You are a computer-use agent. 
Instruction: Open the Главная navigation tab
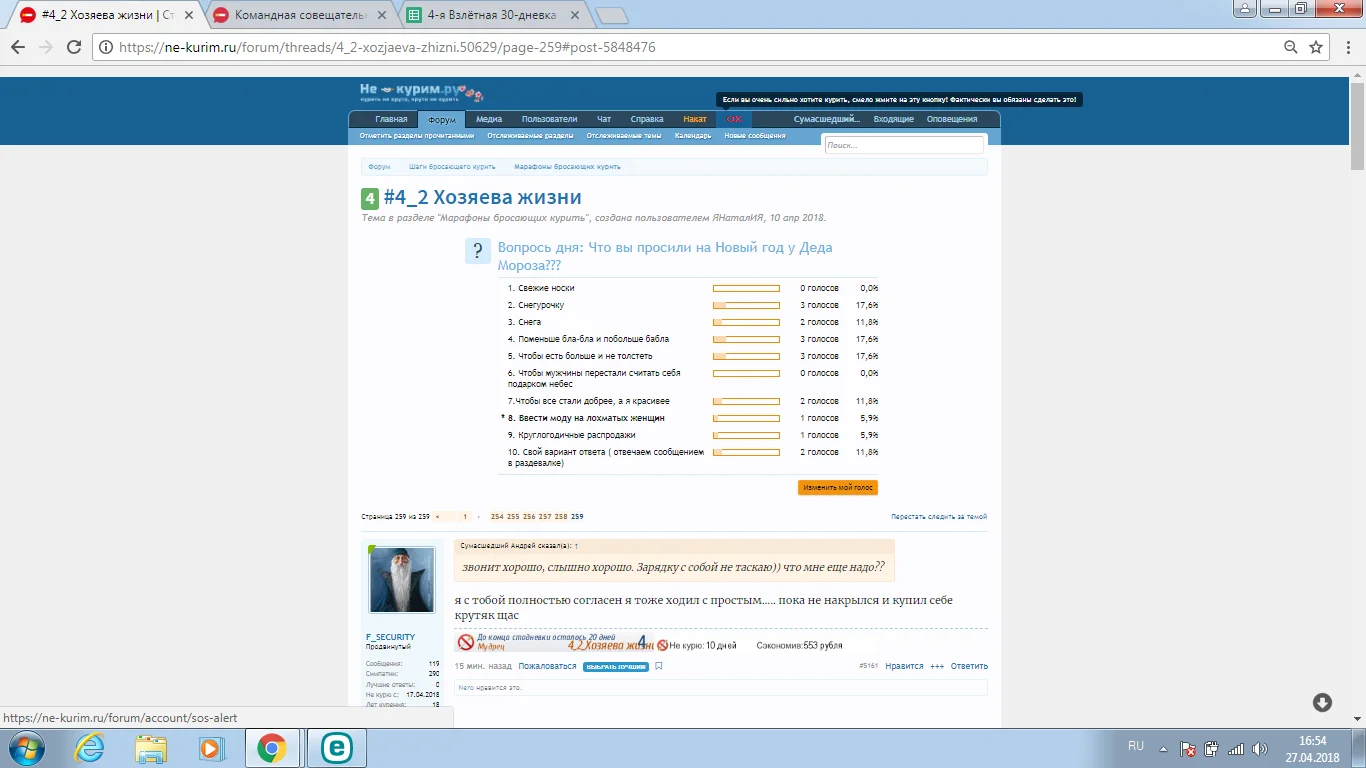391,120
